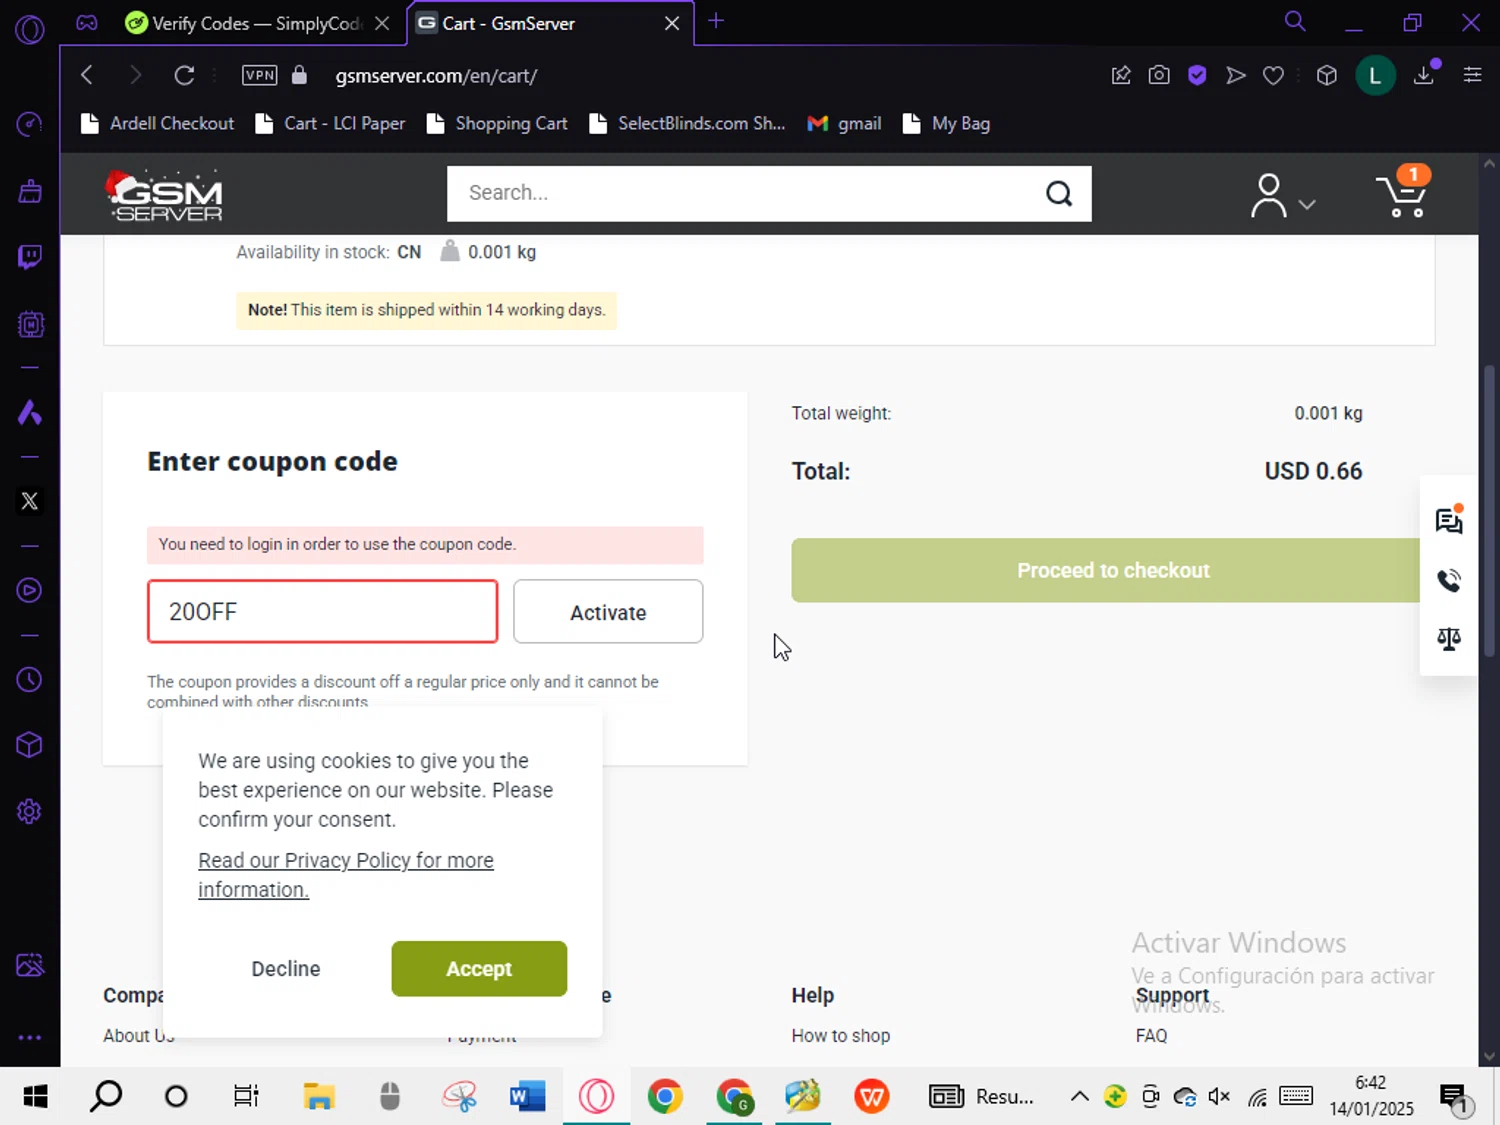Click the Activate coupon button
Image resolution: width=1500 pixels, height=1125 pixels.
pos(608,612)
